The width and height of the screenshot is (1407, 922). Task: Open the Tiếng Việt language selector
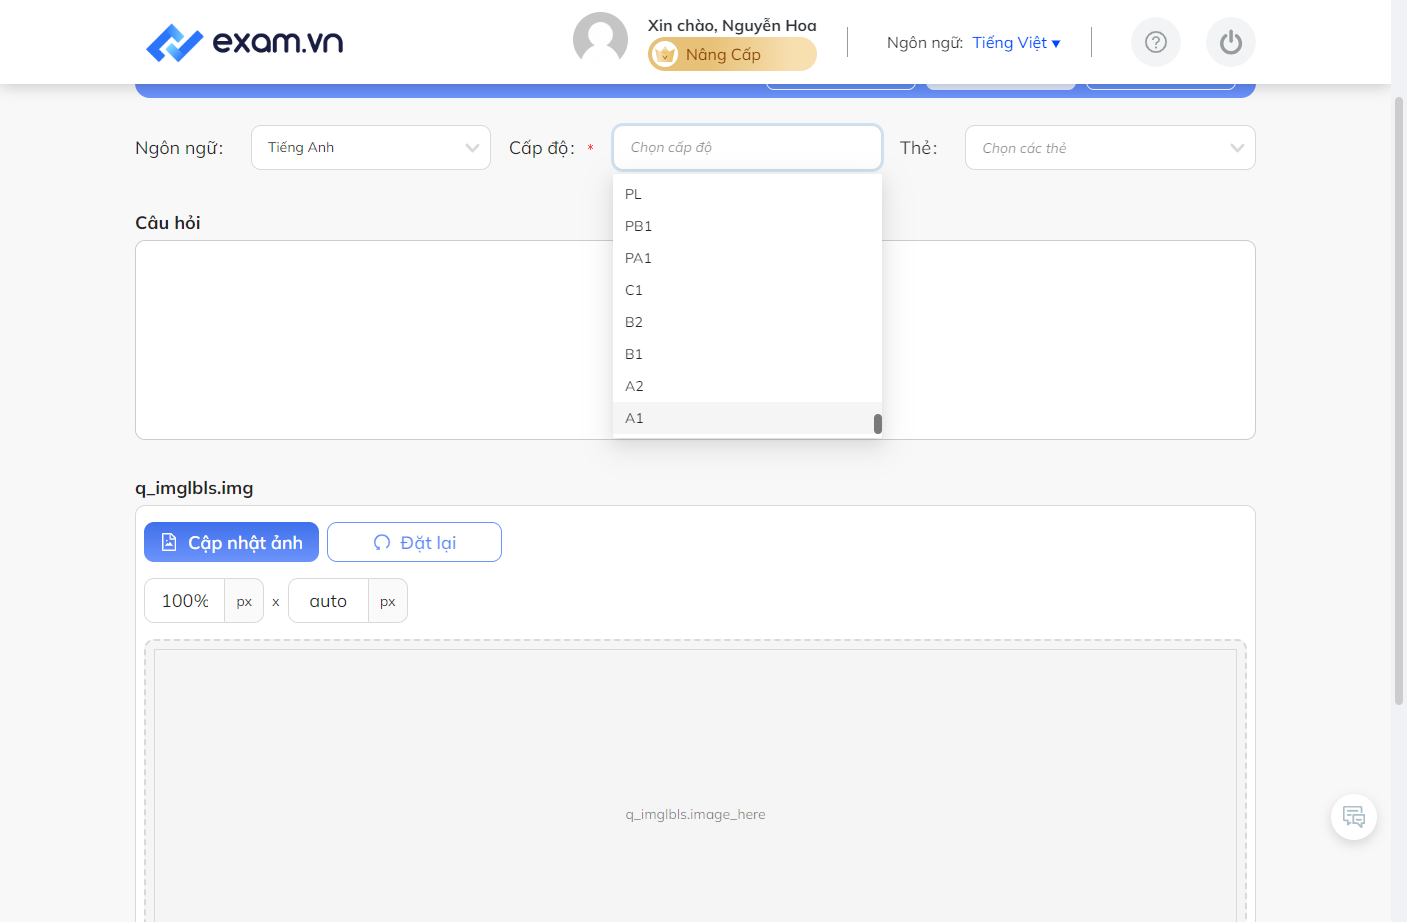[x=1016, y=42]
